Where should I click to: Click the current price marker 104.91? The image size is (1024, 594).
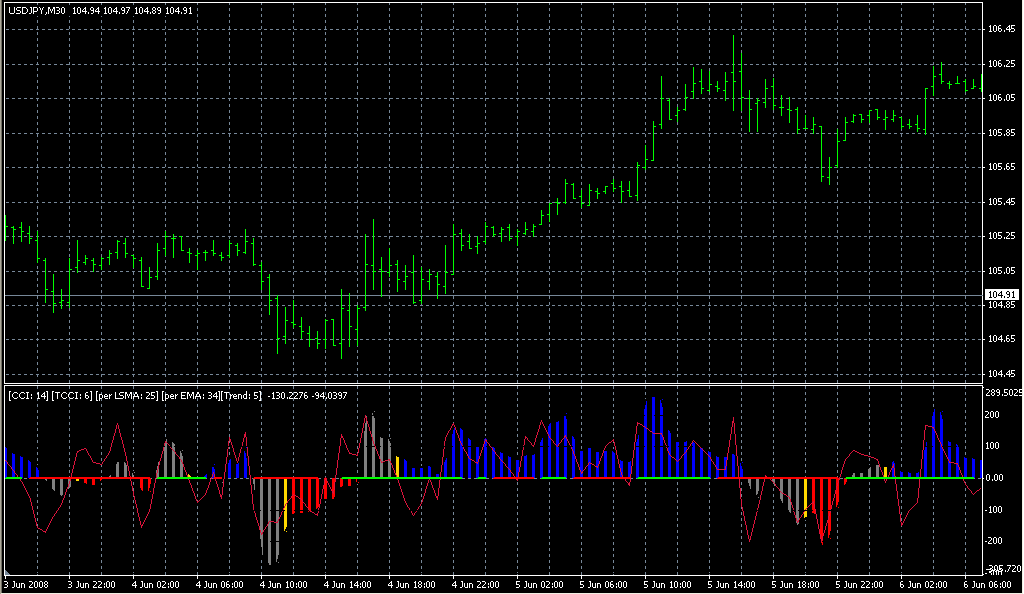pos(1001,295)
